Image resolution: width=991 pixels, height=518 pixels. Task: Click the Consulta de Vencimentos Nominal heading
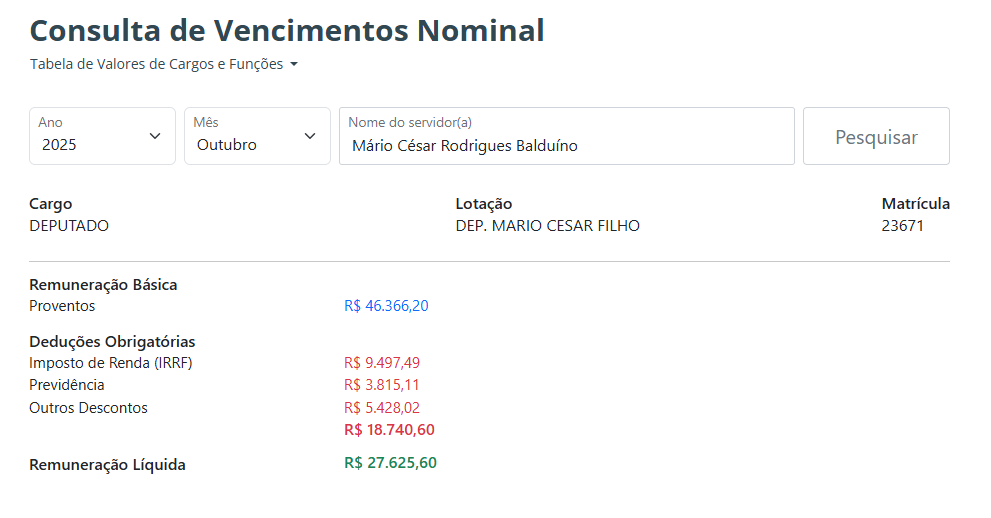pos(287,30)
